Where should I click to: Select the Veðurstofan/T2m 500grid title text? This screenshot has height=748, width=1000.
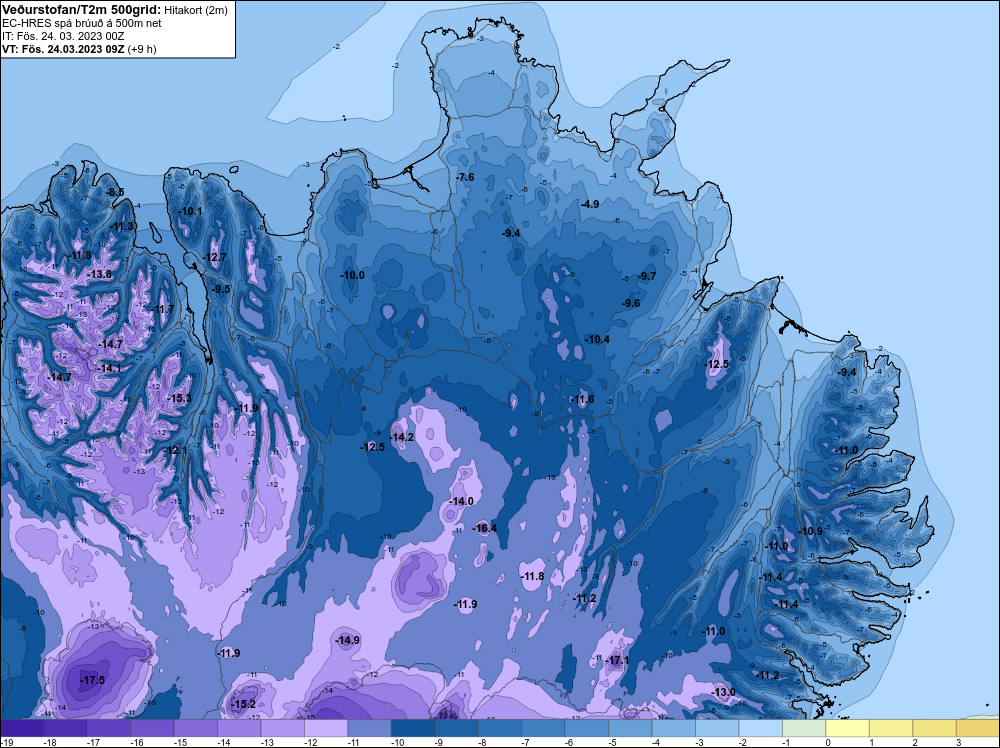click(x=81, y=10)
